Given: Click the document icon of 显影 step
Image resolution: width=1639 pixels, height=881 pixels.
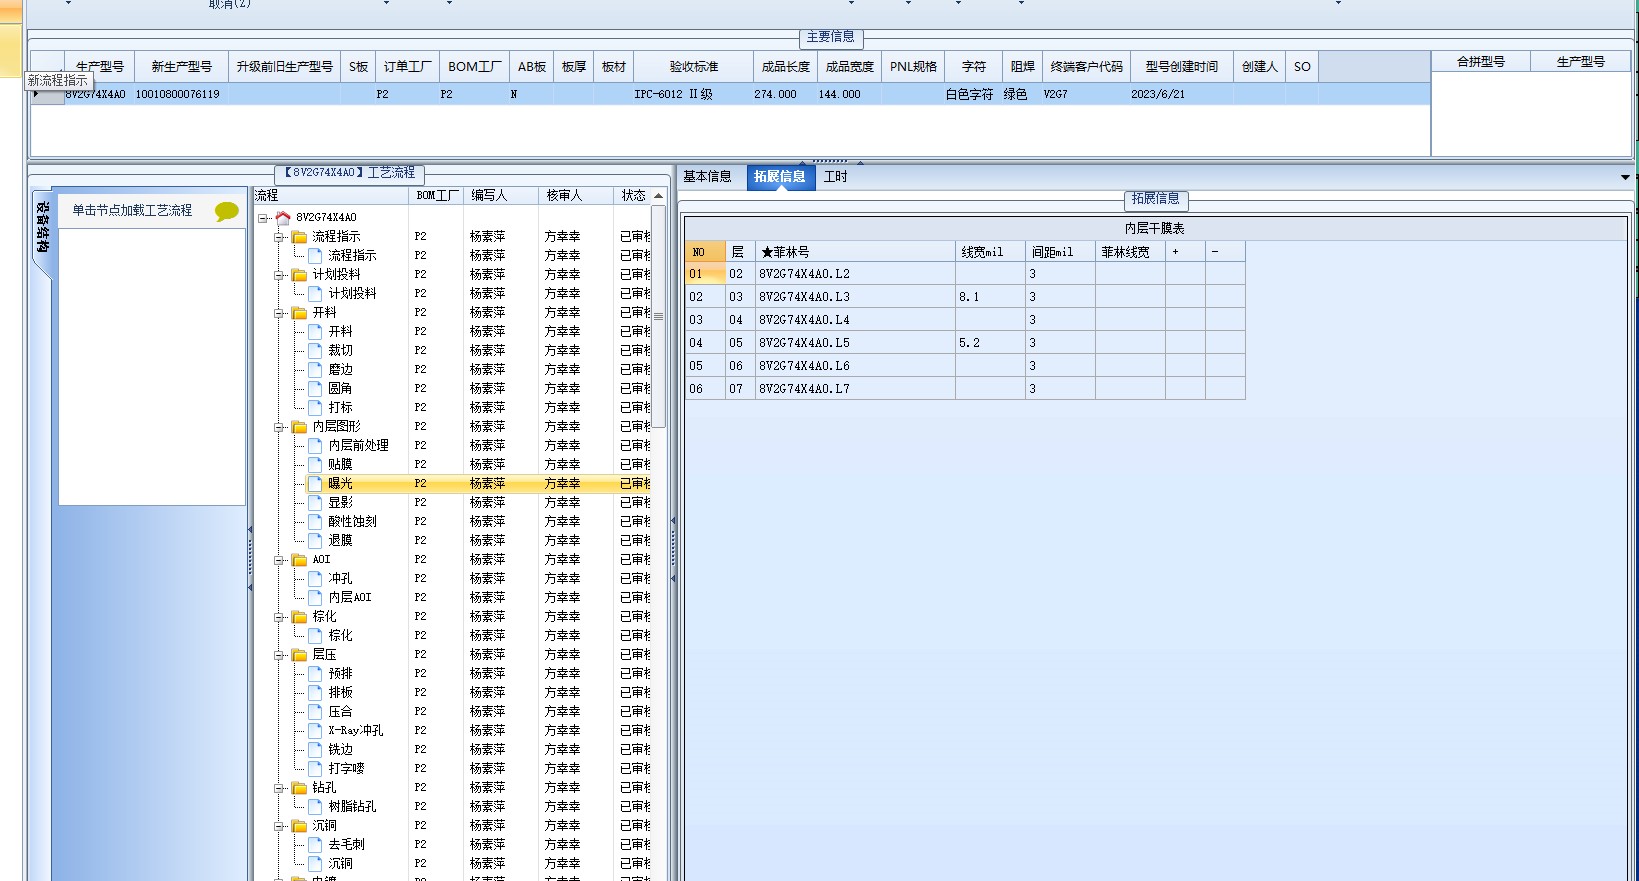Looking at the screenshot, I should [x=315, y=502].
